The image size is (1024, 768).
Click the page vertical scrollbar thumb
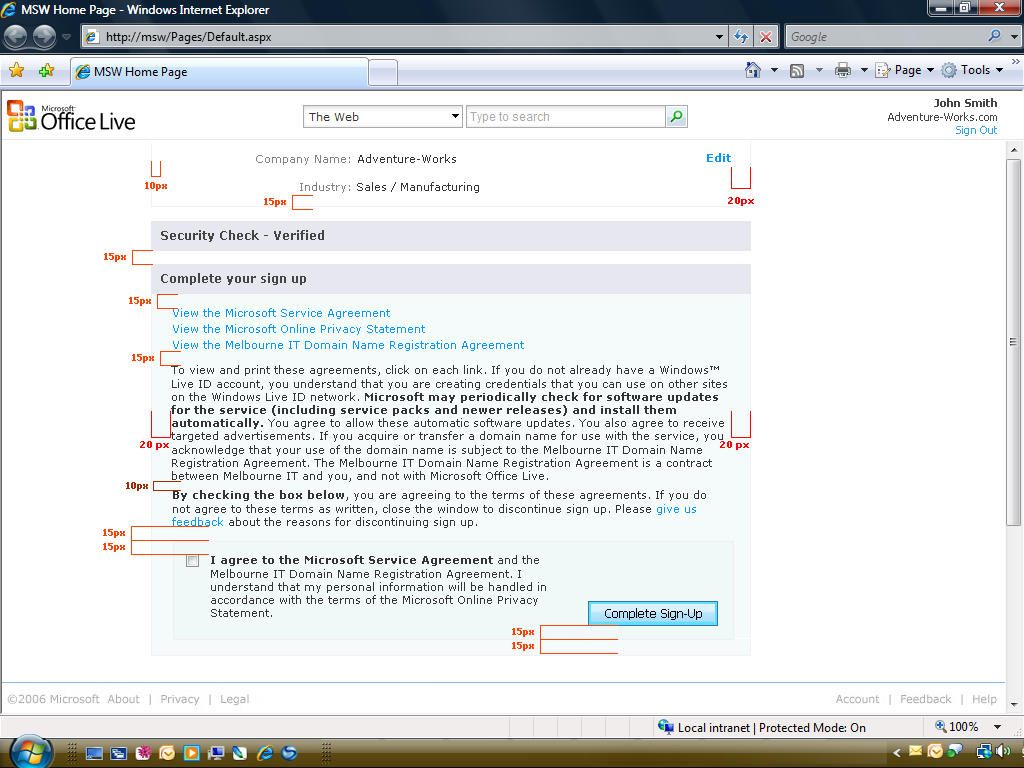click(x=1014, y=341)
